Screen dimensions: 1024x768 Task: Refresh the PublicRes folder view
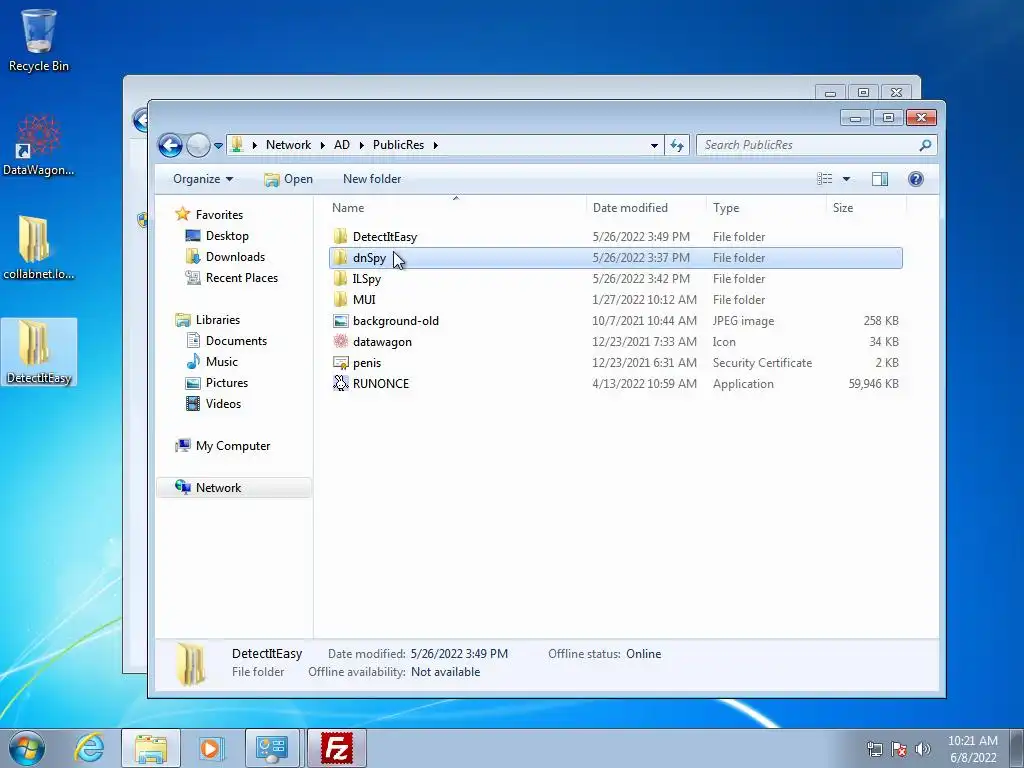click(x=677, y=145)
